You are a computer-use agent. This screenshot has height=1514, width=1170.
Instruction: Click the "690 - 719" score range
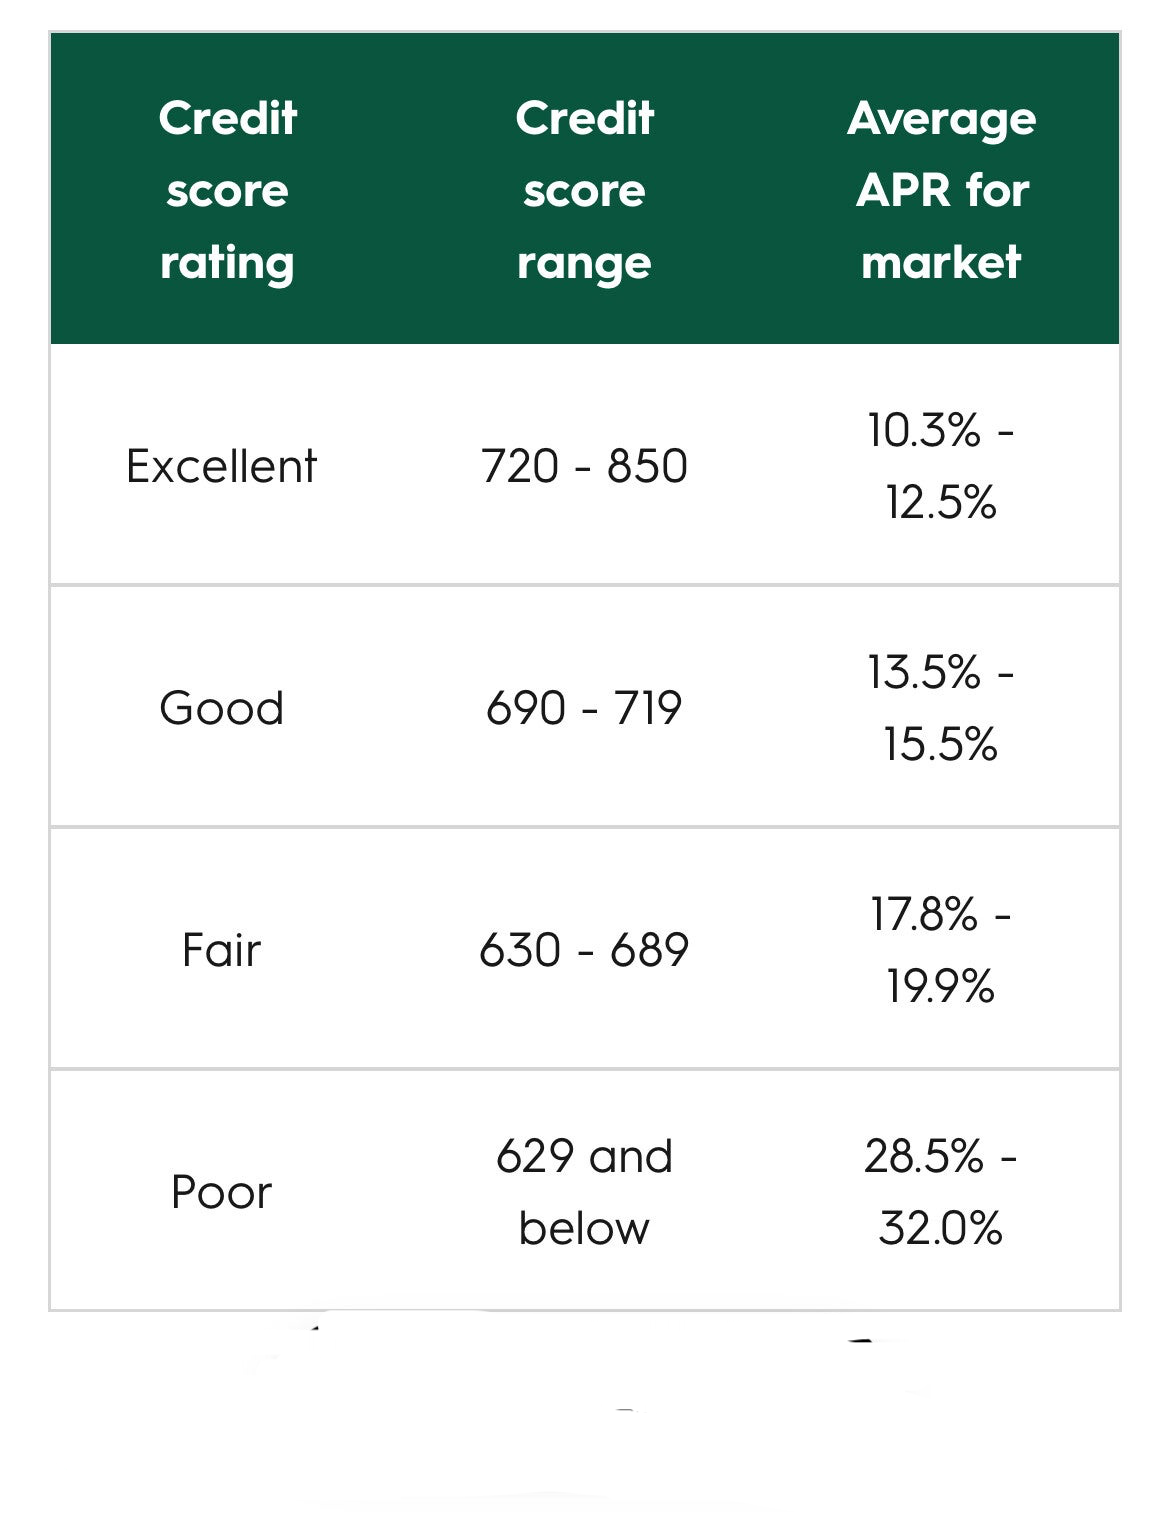[585, 708]
